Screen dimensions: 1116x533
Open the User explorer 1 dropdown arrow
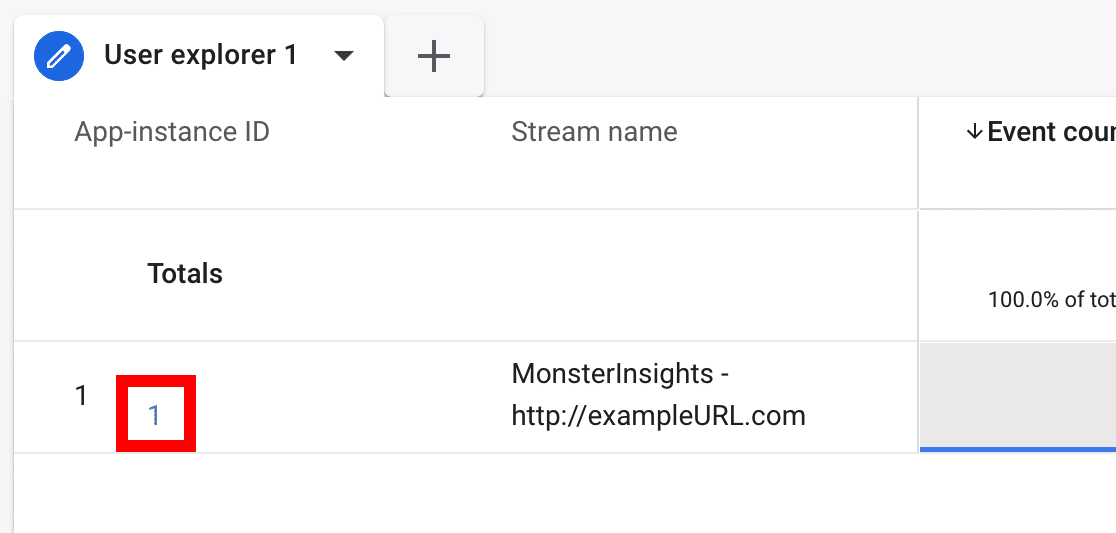(344, 56)
